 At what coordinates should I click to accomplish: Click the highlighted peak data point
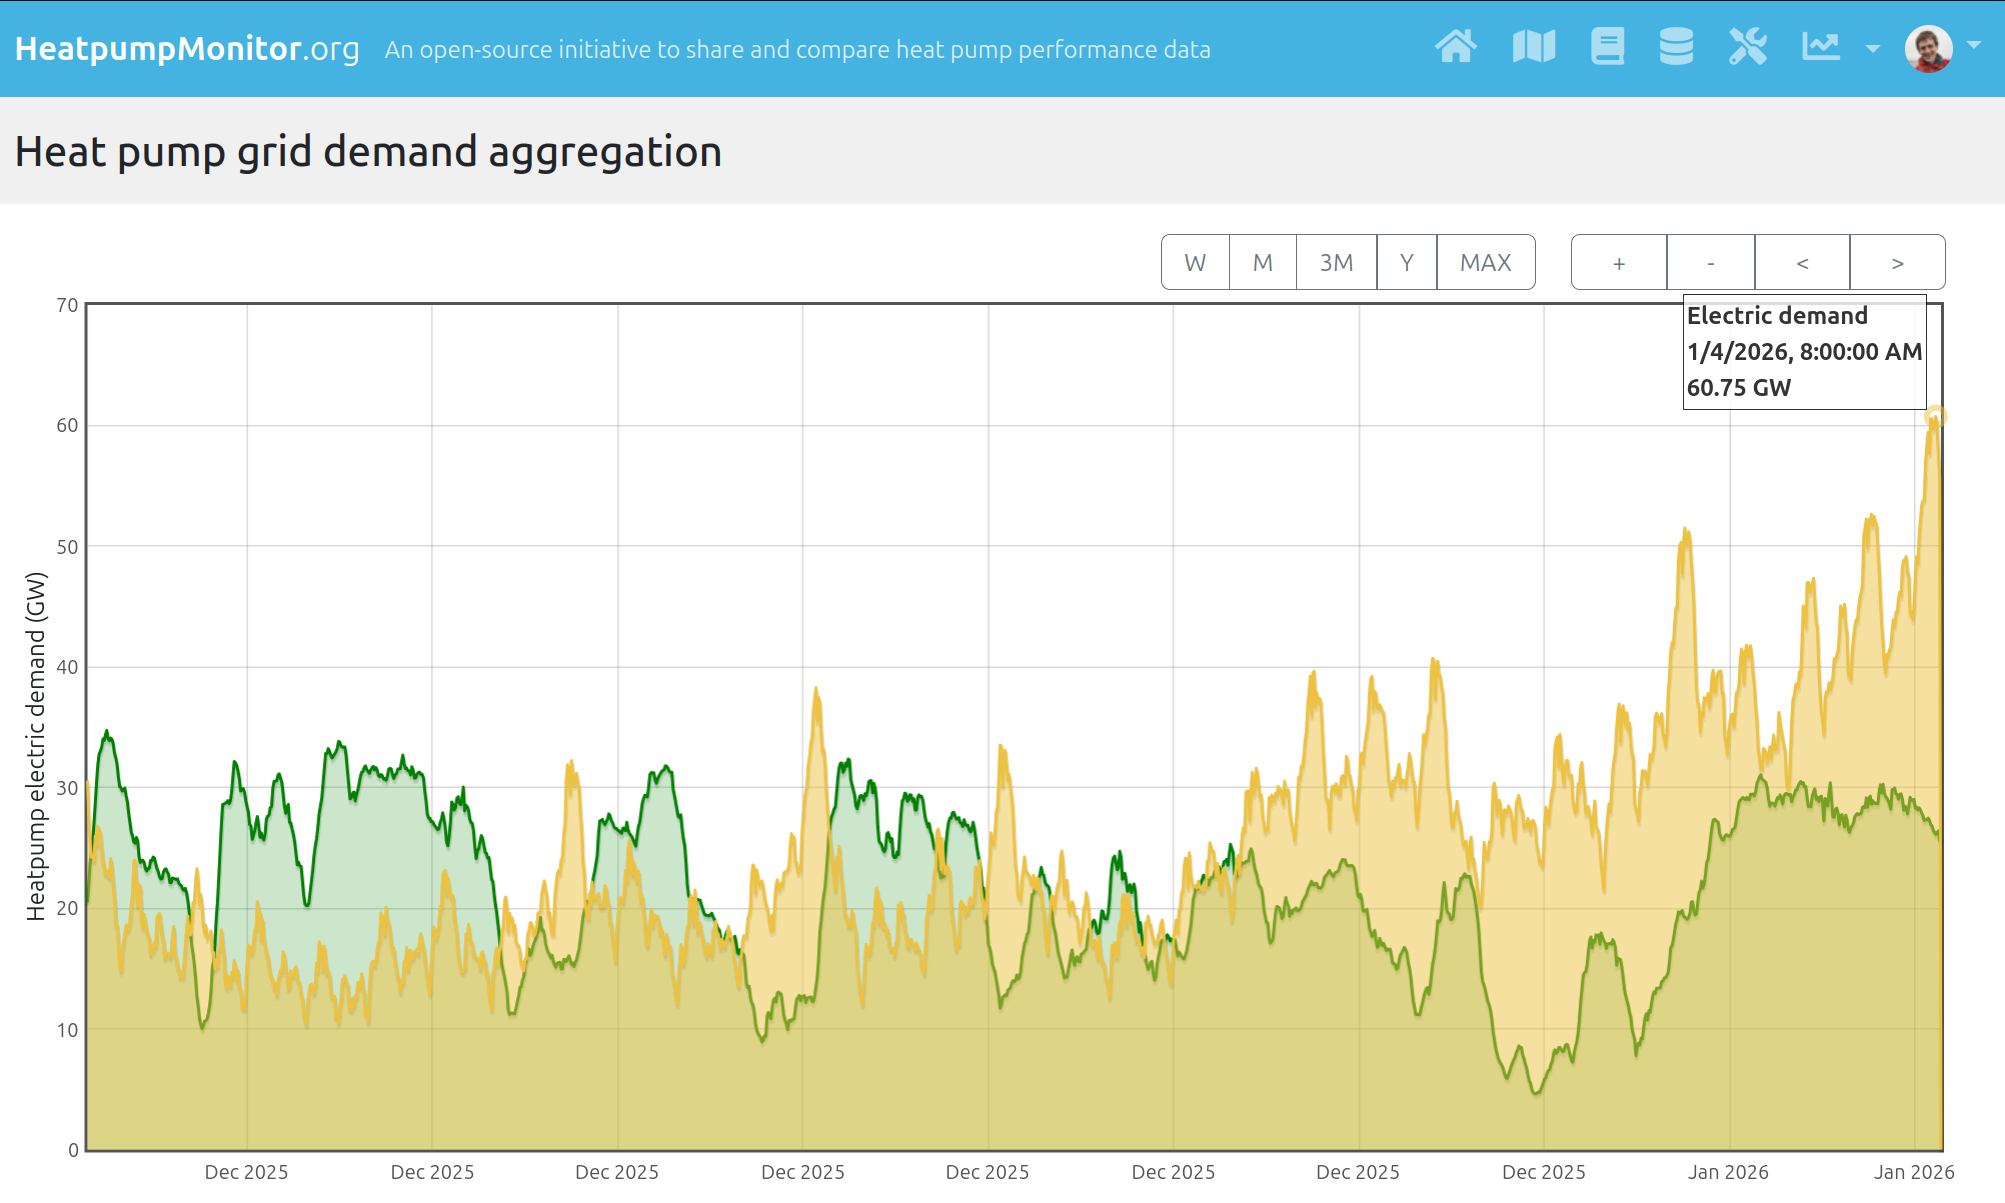pyautogui.click(x=1936, y=416)
